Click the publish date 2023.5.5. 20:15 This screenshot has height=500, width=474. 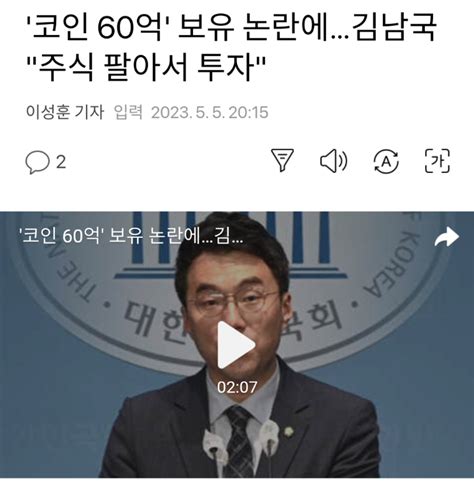click(x=210, y=112)
